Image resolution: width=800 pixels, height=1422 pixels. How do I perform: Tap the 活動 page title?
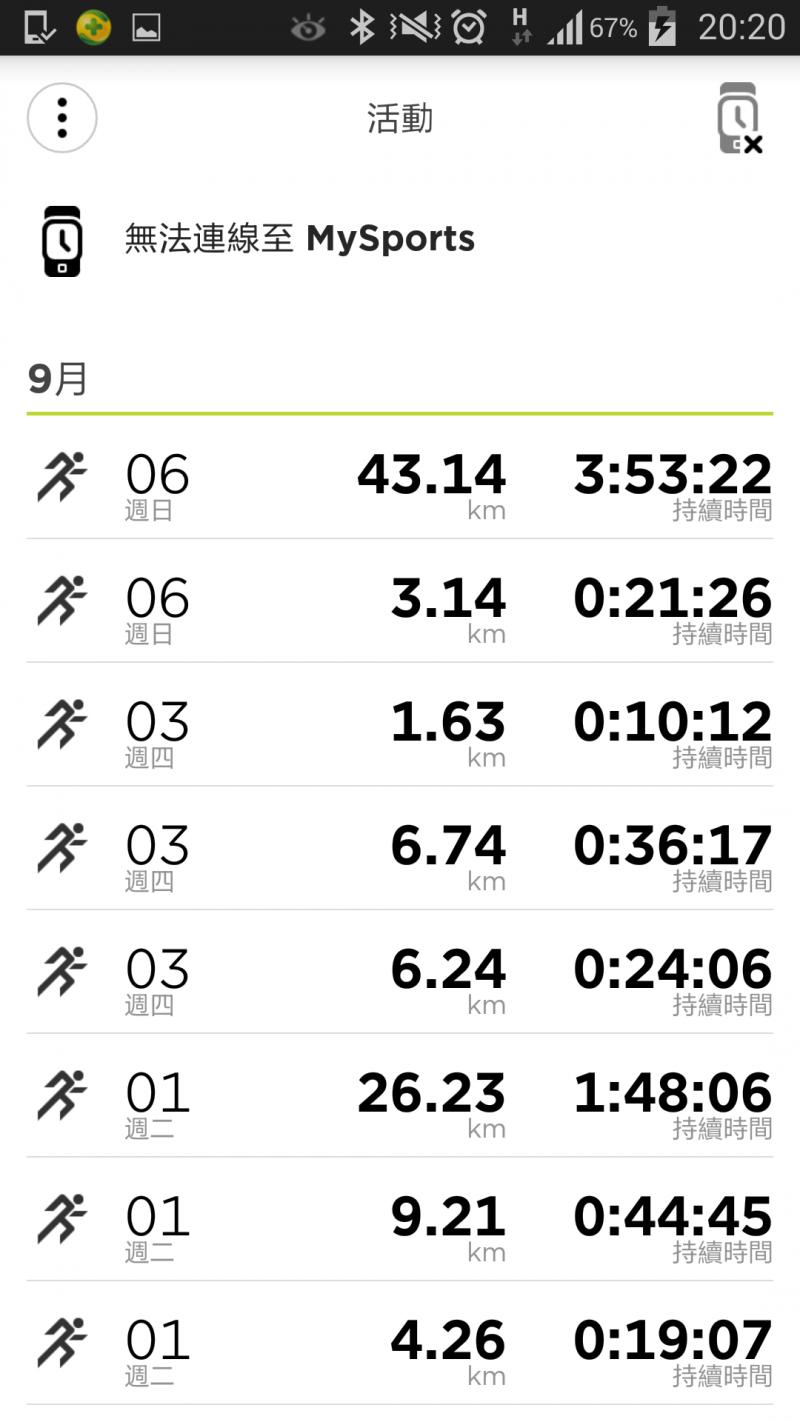coord(400,119)
